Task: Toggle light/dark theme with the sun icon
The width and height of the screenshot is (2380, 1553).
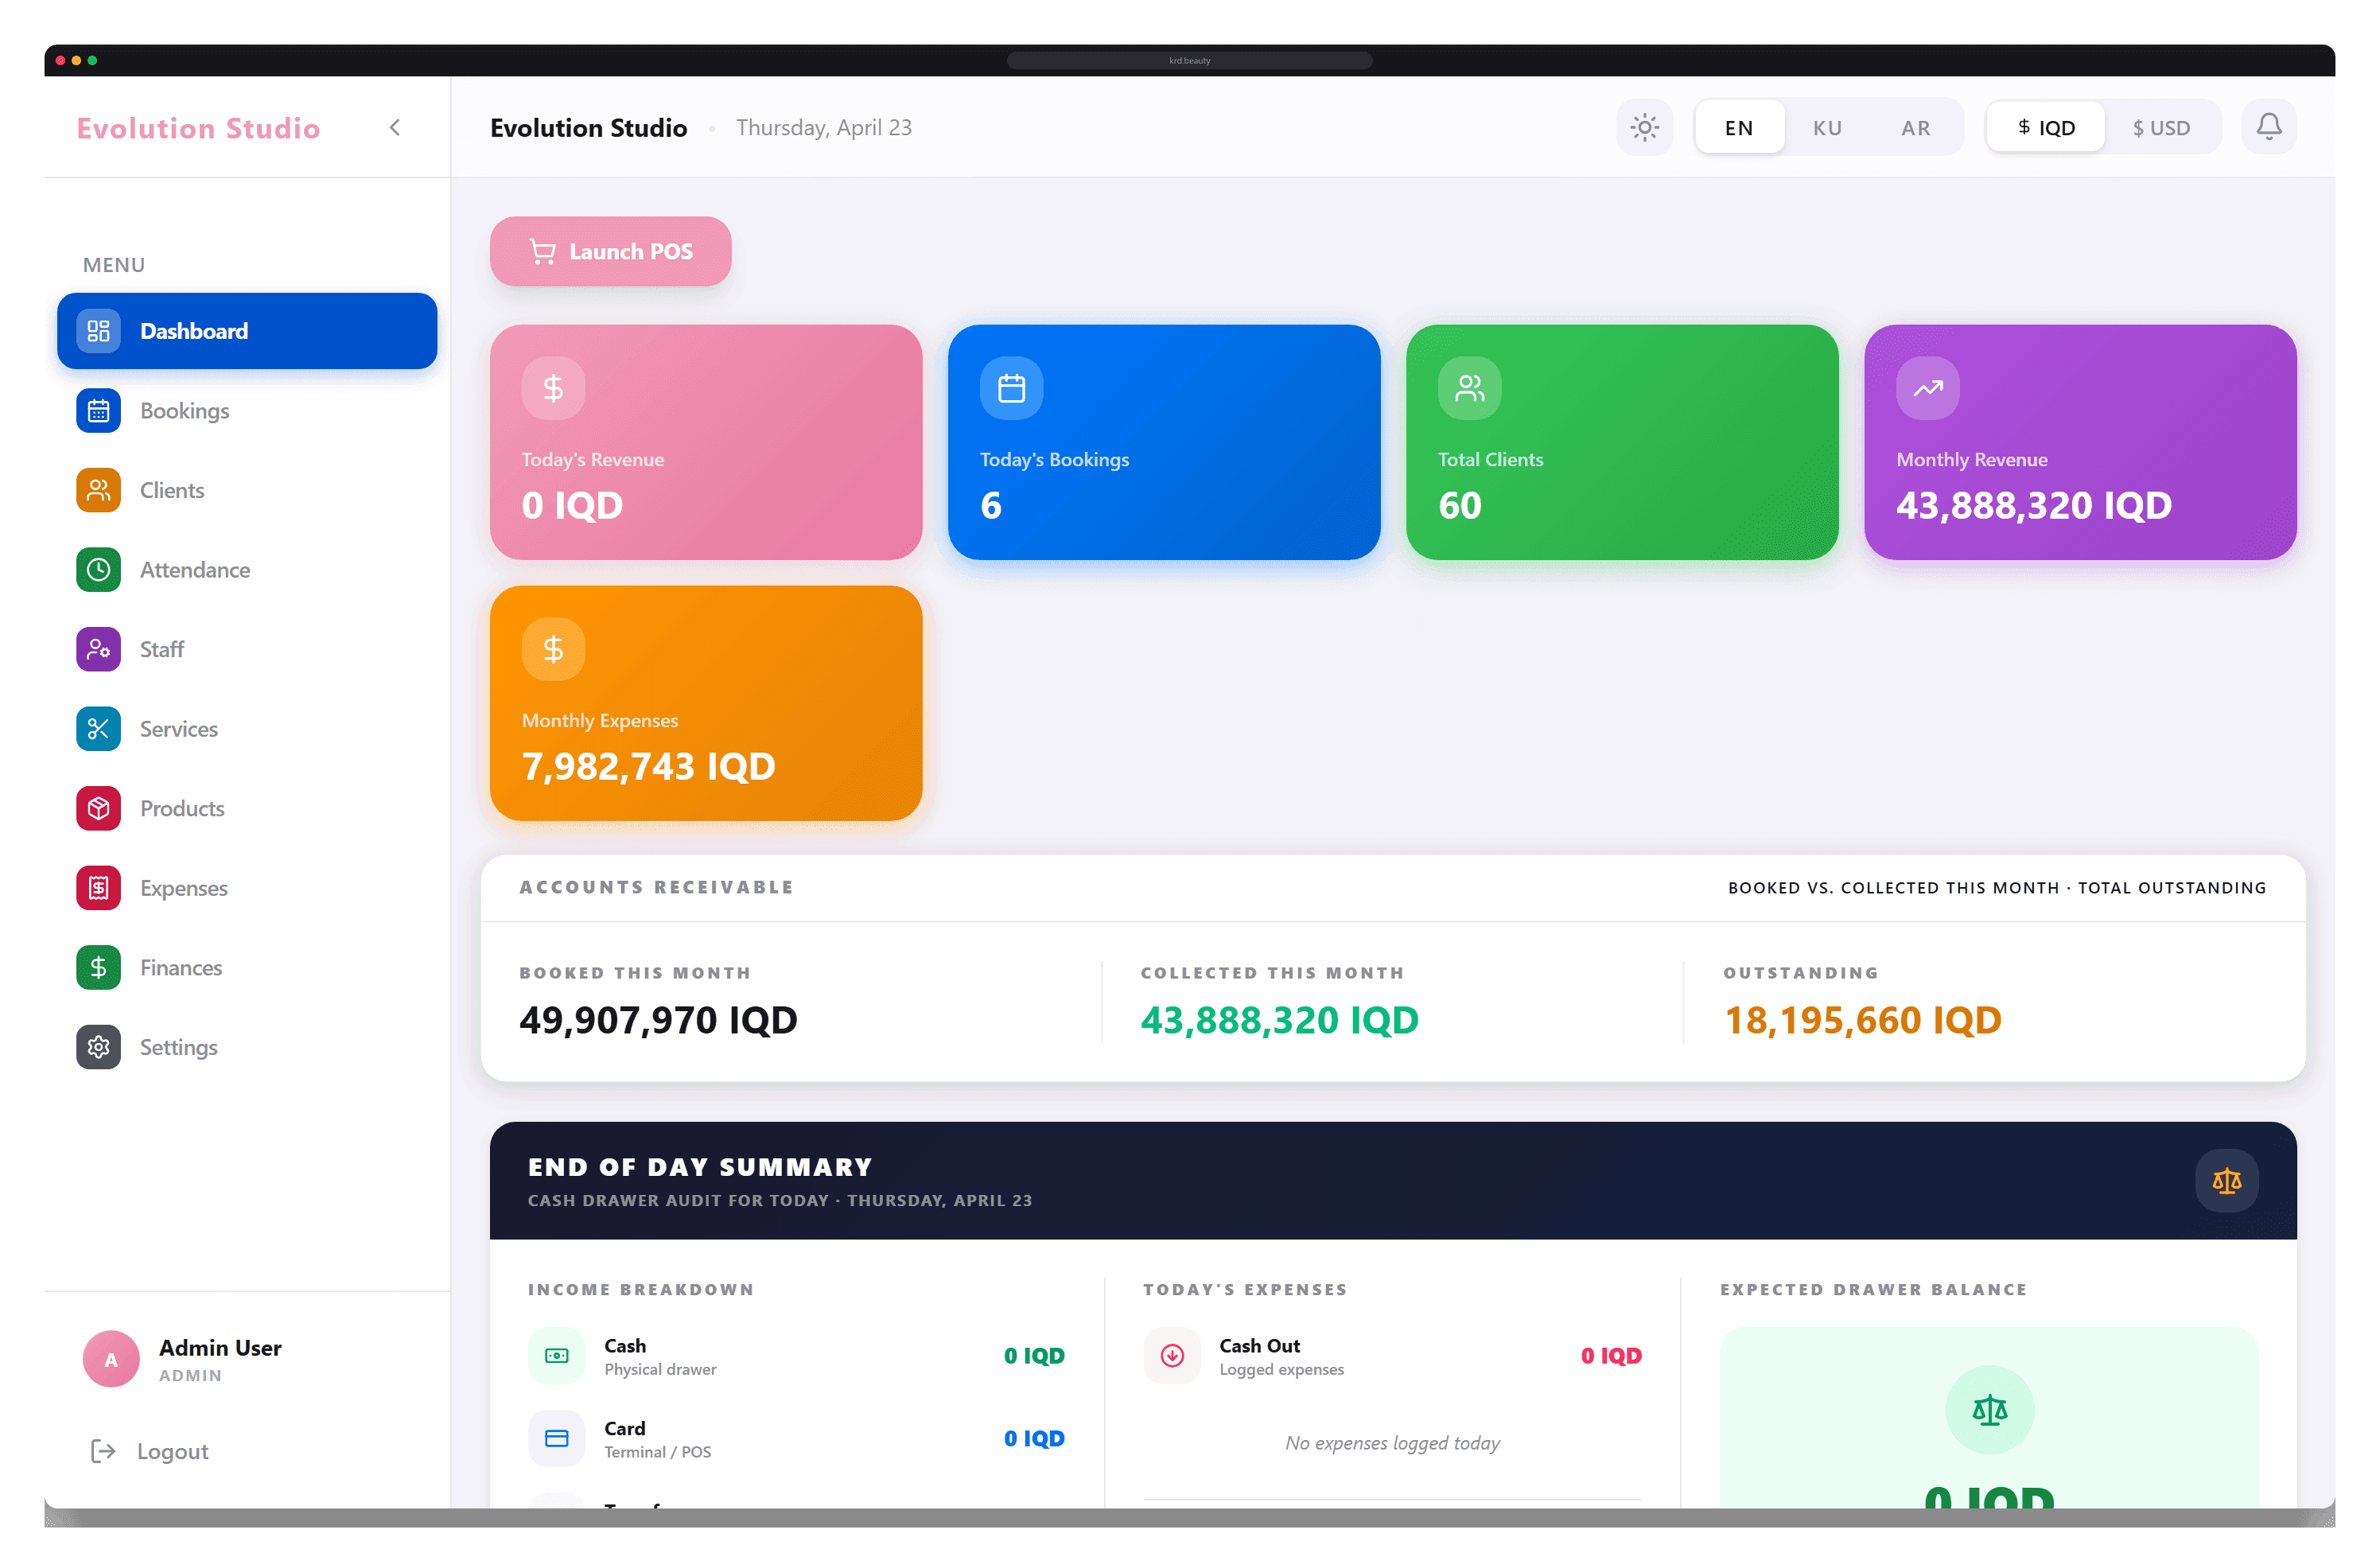Action: pos(1644,126)
